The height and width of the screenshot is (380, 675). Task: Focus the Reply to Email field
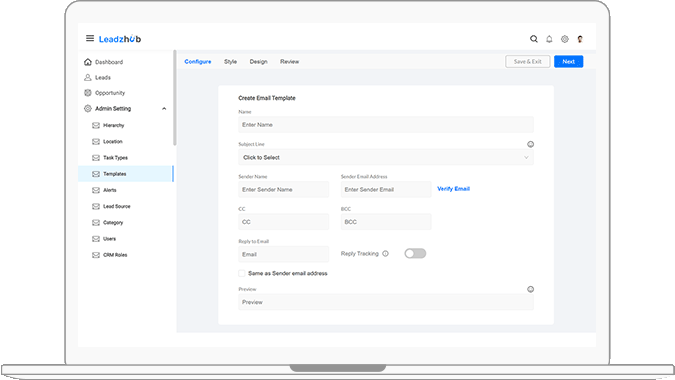point(283,254)
